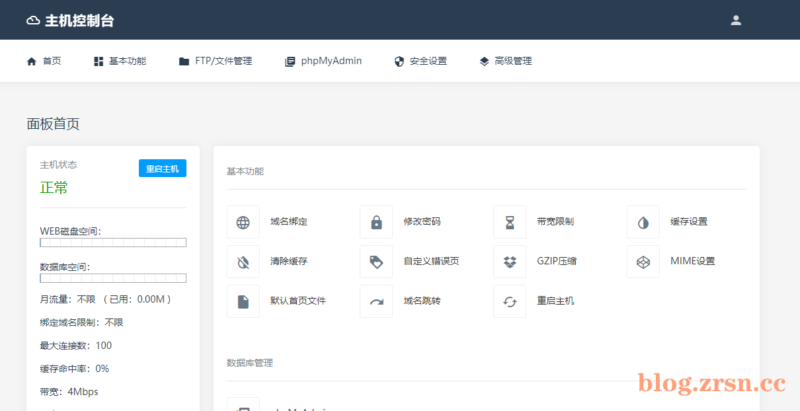Open the refresh icon for 重启主机

coord(510,301)
